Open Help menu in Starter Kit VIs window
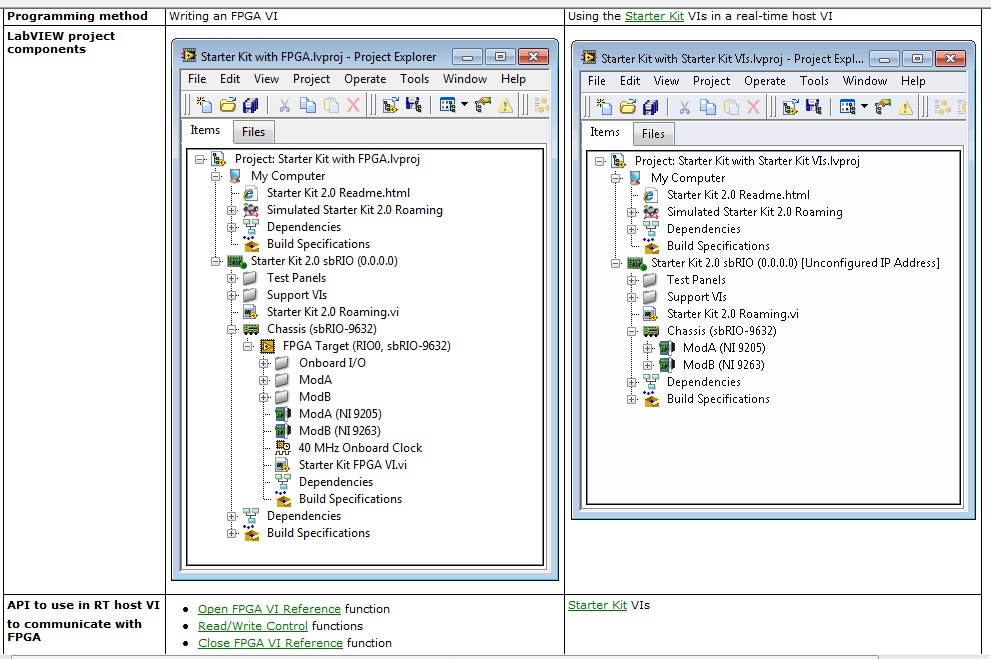 point(913,81)
